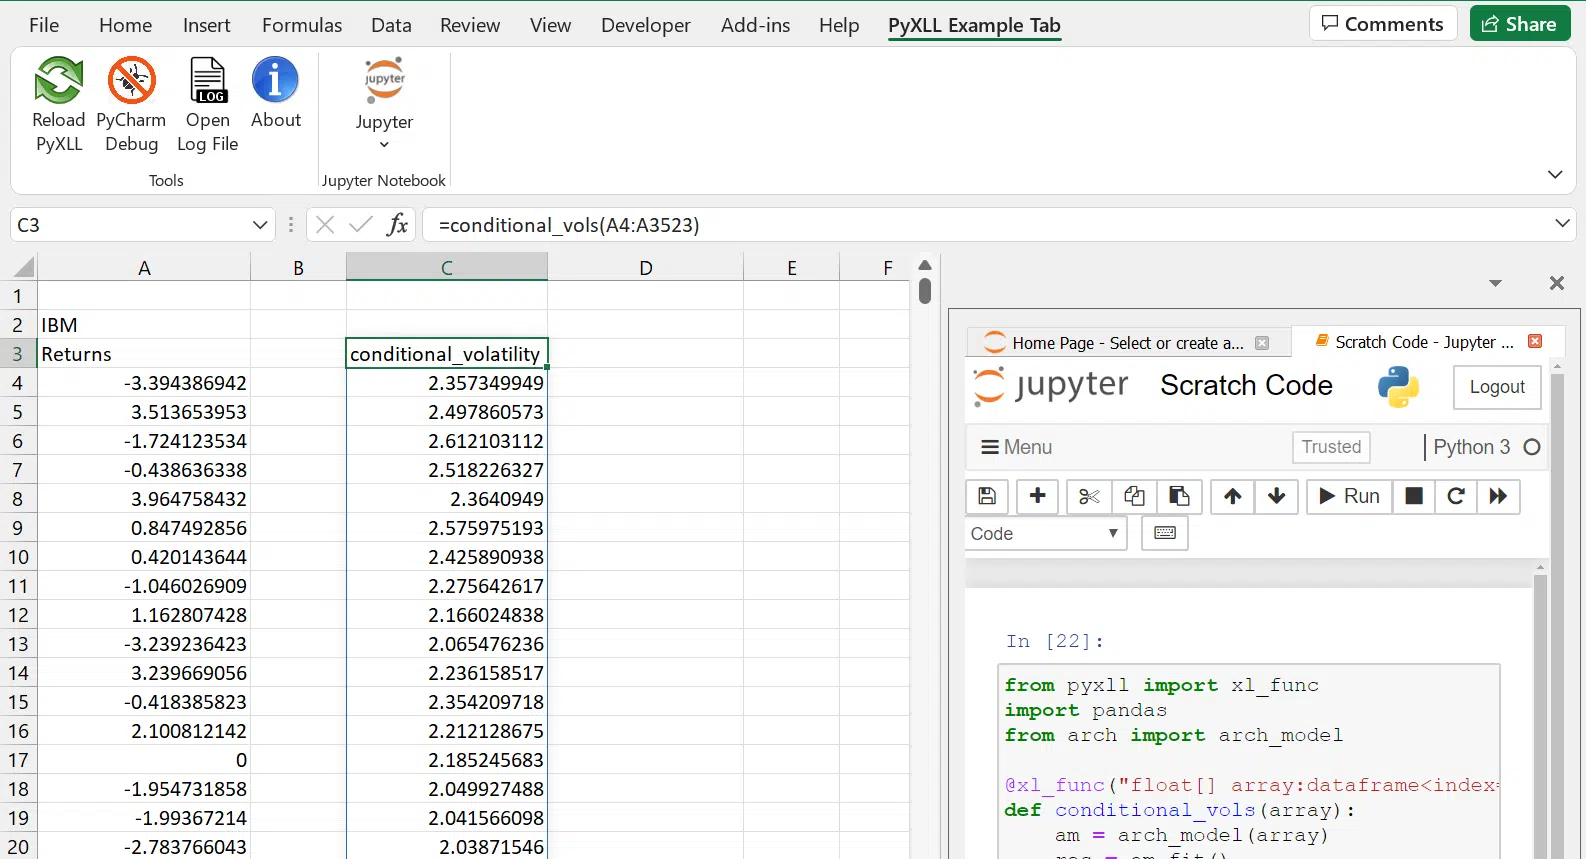Viewport: 1586px width, 859px height.
Task: Open the cell type Code dropdown
Action: (1045, 533)
